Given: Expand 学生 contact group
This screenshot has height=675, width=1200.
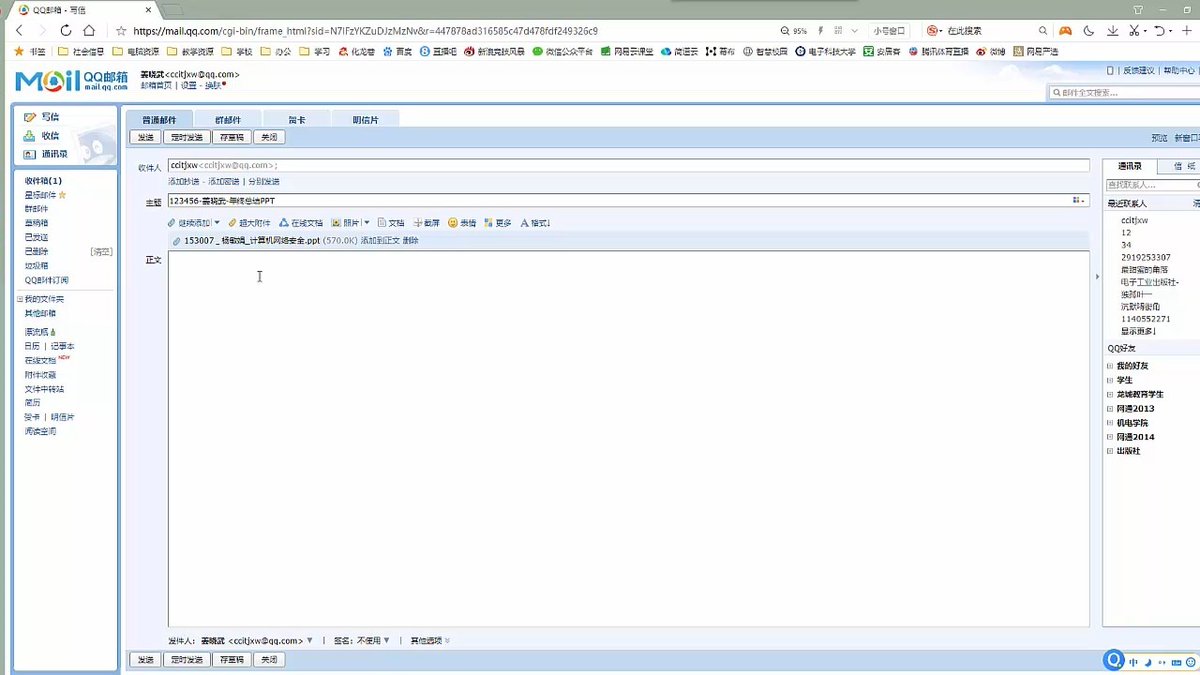Looking at the screenshot, I should (1110, 380).
